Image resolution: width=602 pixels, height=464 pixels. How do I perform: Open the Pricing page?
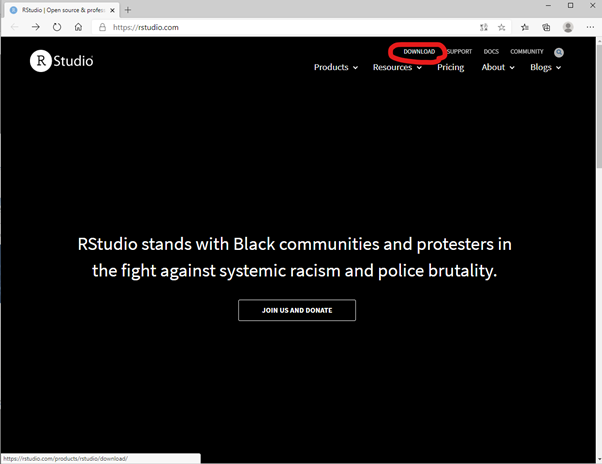click(450, 67)
